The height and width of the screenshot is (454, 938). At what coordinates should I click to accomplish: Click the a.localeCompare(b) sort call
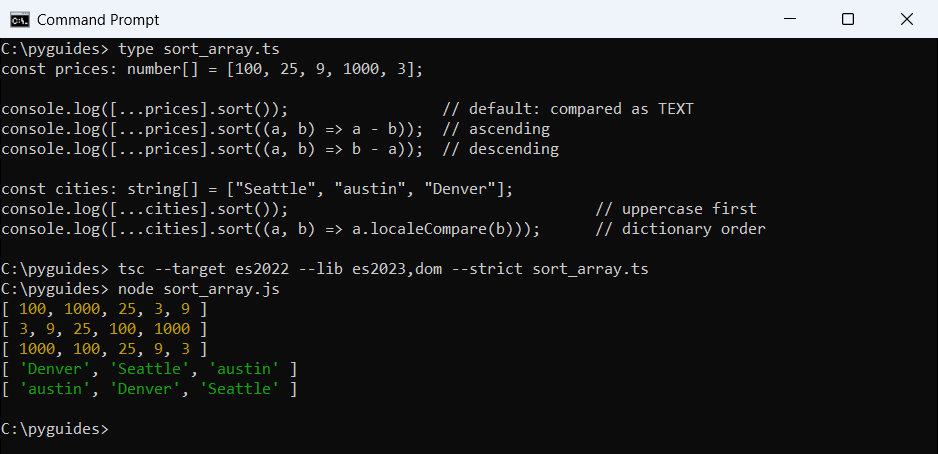coord(270,228)
